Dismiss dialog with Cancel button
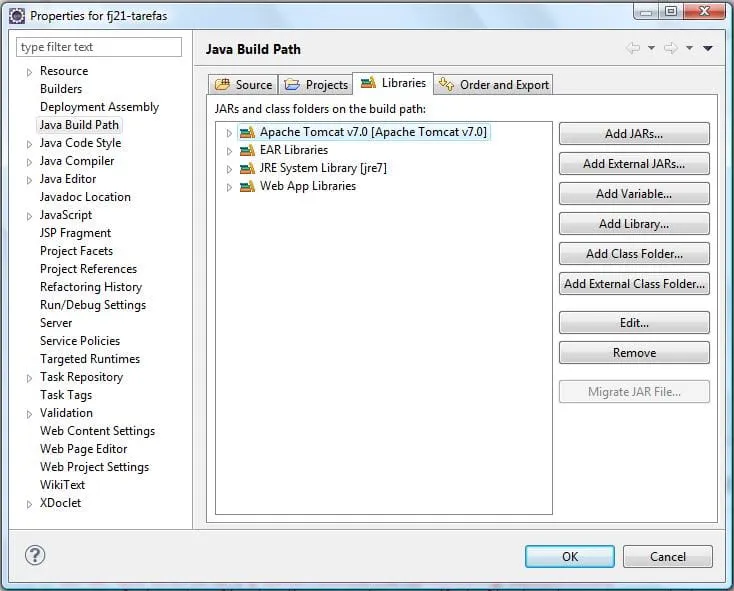 click(668, 556)
